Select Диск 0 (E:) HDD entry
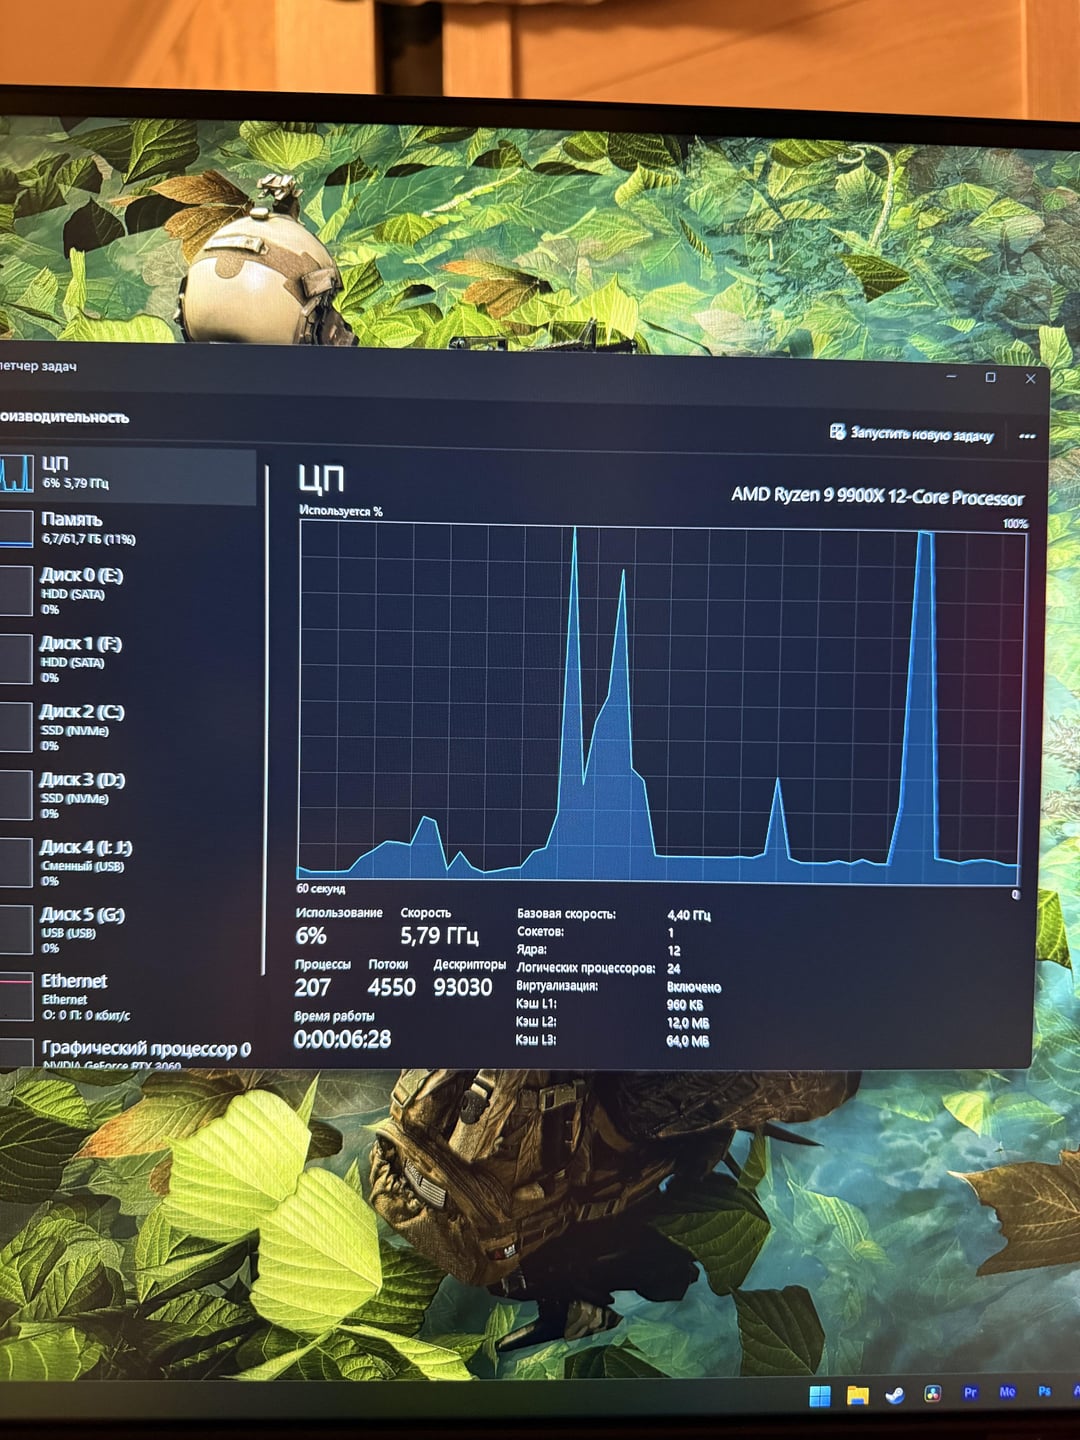 coord(128,591)
